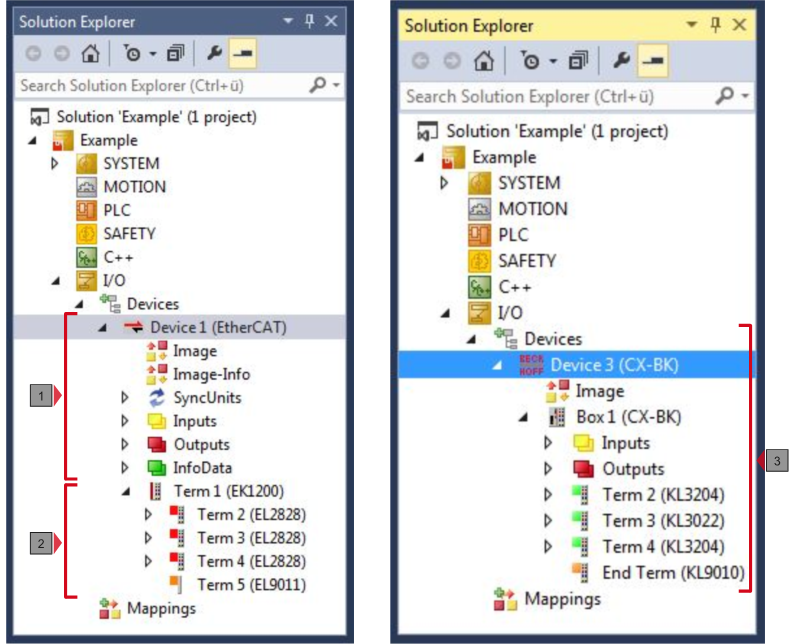Click the Collapse All icon in left panel toolbar
This screenshot has height=644, width=798.
(x=177, y=53)
